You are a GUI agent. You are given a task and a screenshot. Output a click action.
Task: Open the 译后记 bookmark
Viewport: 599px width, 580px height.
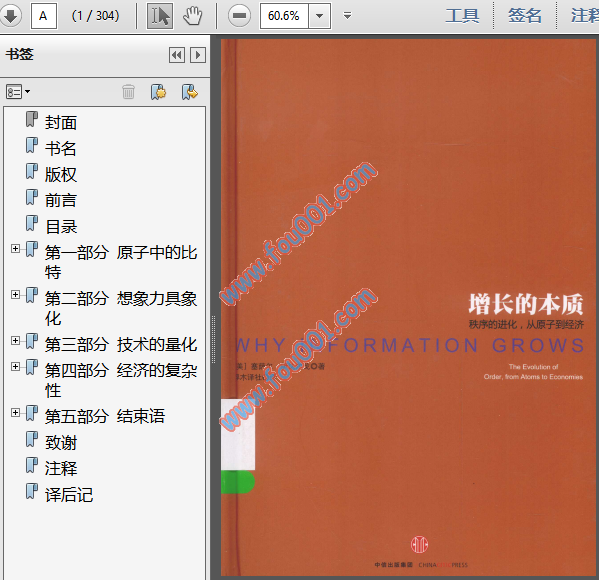coord(69,495)
